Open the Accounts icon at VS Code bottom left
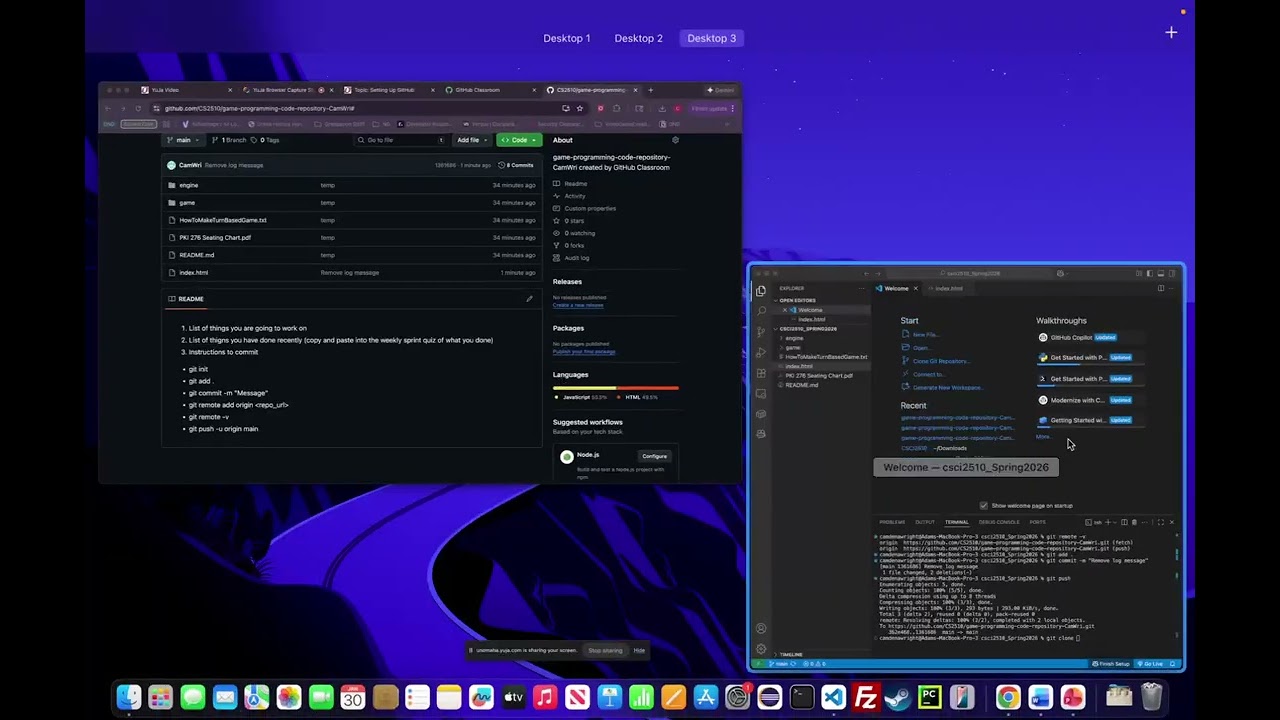 [761, 628]
